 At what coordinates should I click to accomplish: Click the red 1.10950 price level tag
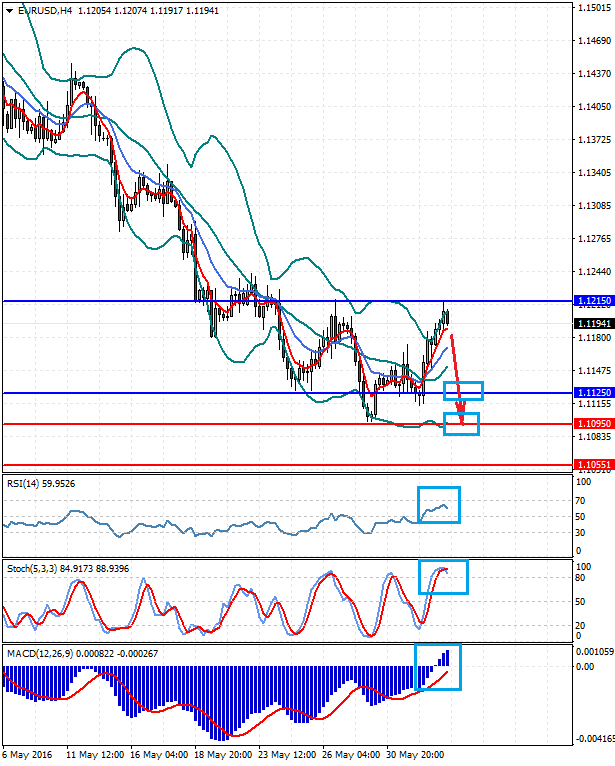pos(594,424)
